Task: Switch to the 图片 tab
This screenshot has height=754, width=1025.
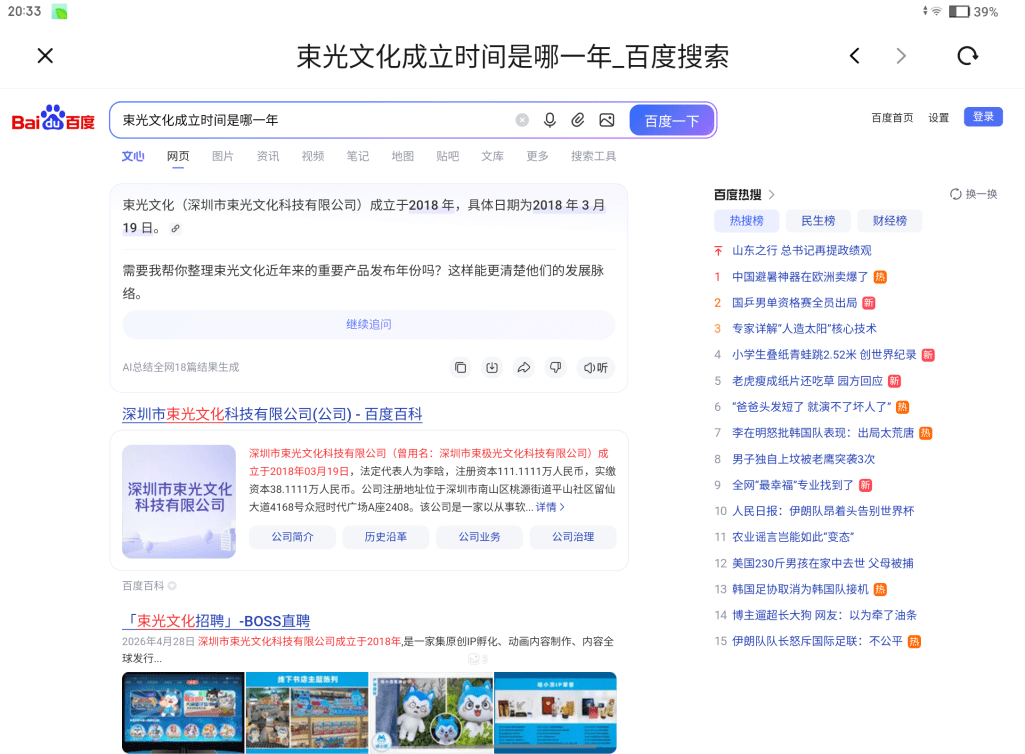Action: coord(223,156)
